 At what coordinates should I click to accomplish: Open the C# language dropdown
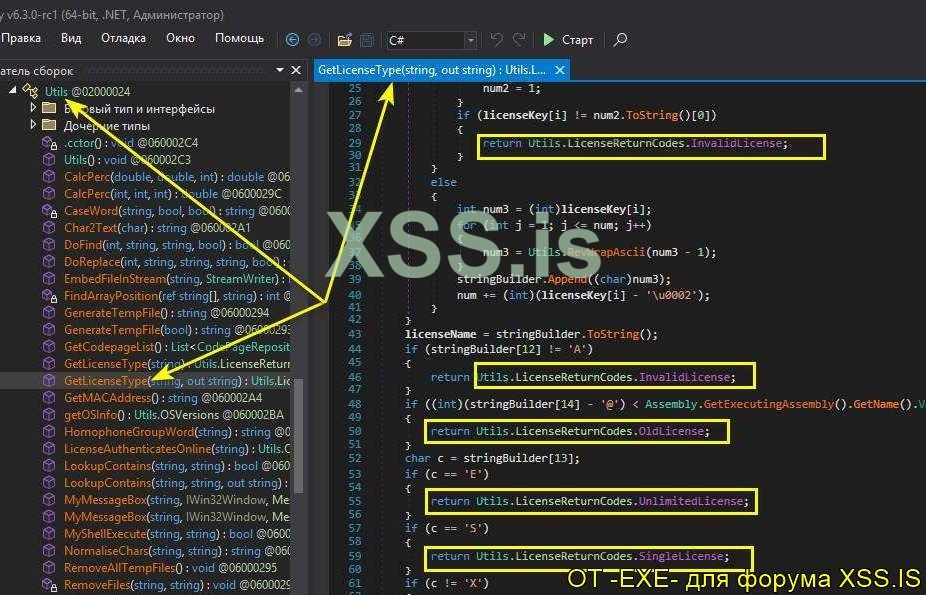432,40
